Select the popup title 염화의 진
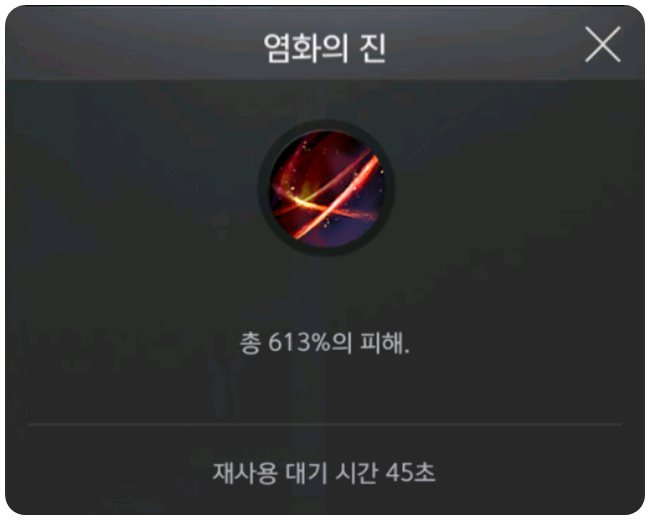 [325, 48]
